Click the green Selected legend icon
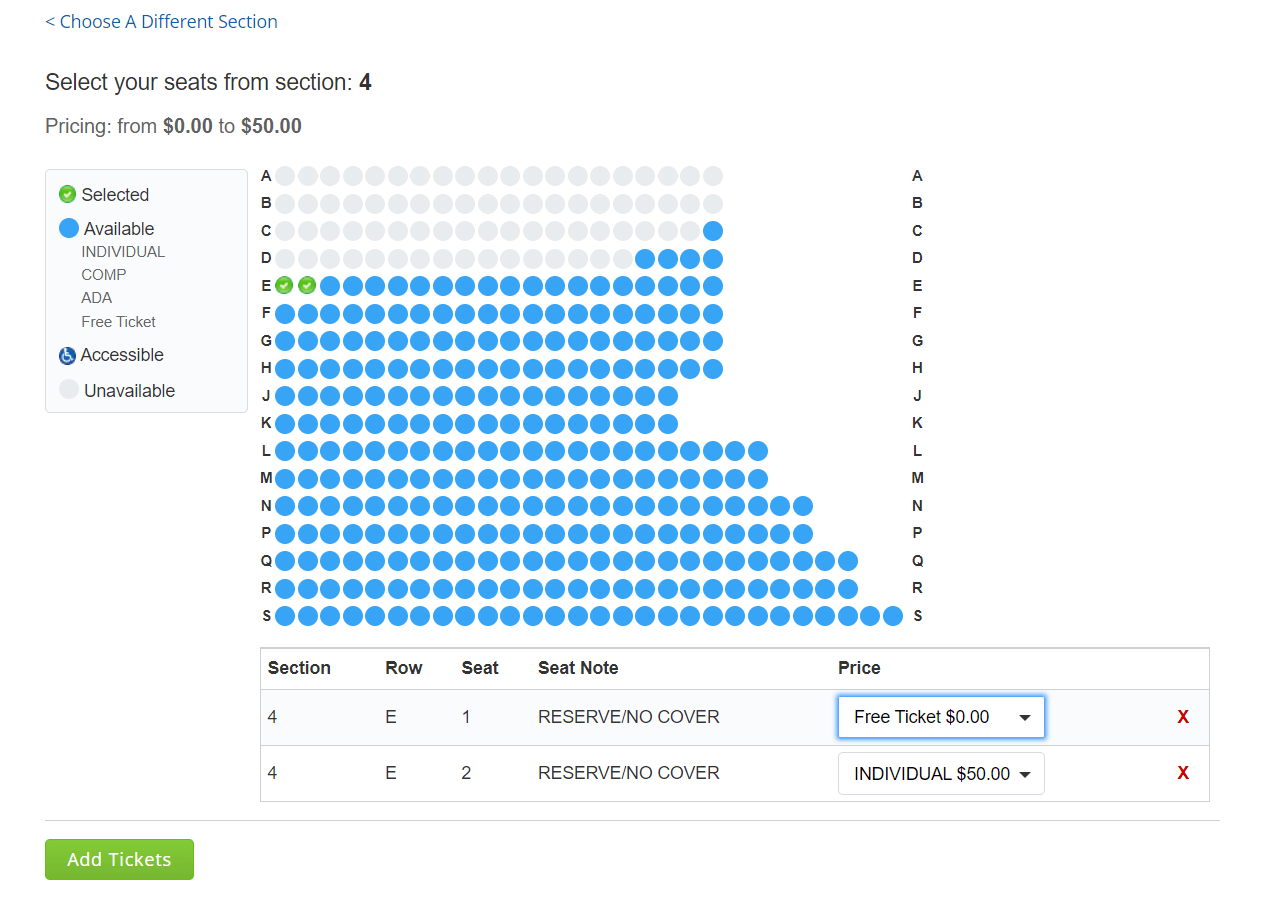Viewport: 1267px width, 901px height. pyautogui.click(x=66, y=194)
